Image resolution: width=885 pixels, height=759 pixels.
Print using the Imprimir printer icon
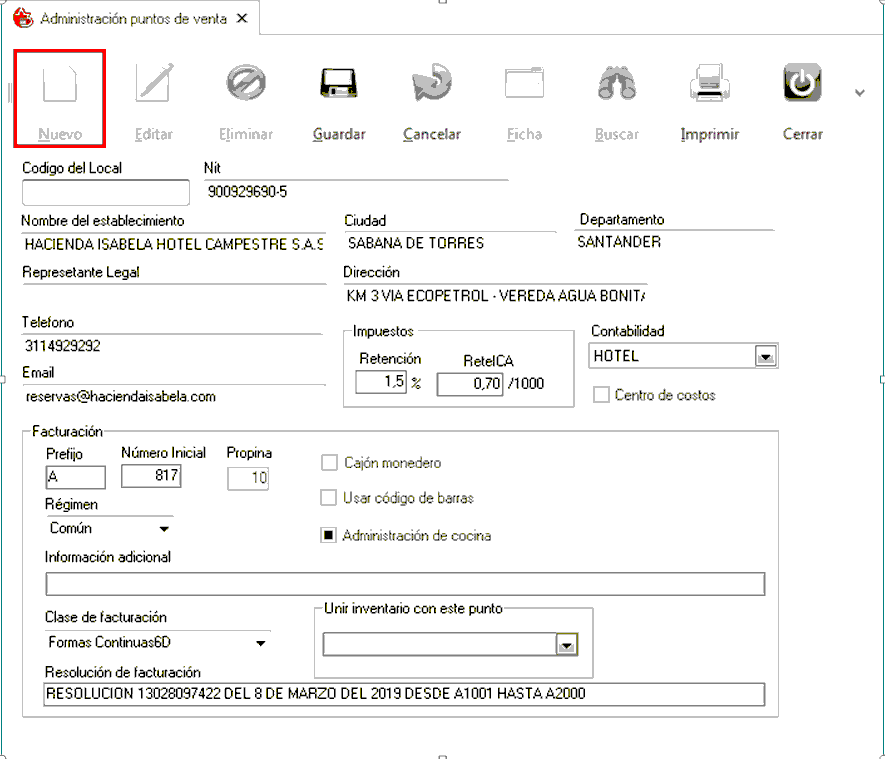click(710, 85)
